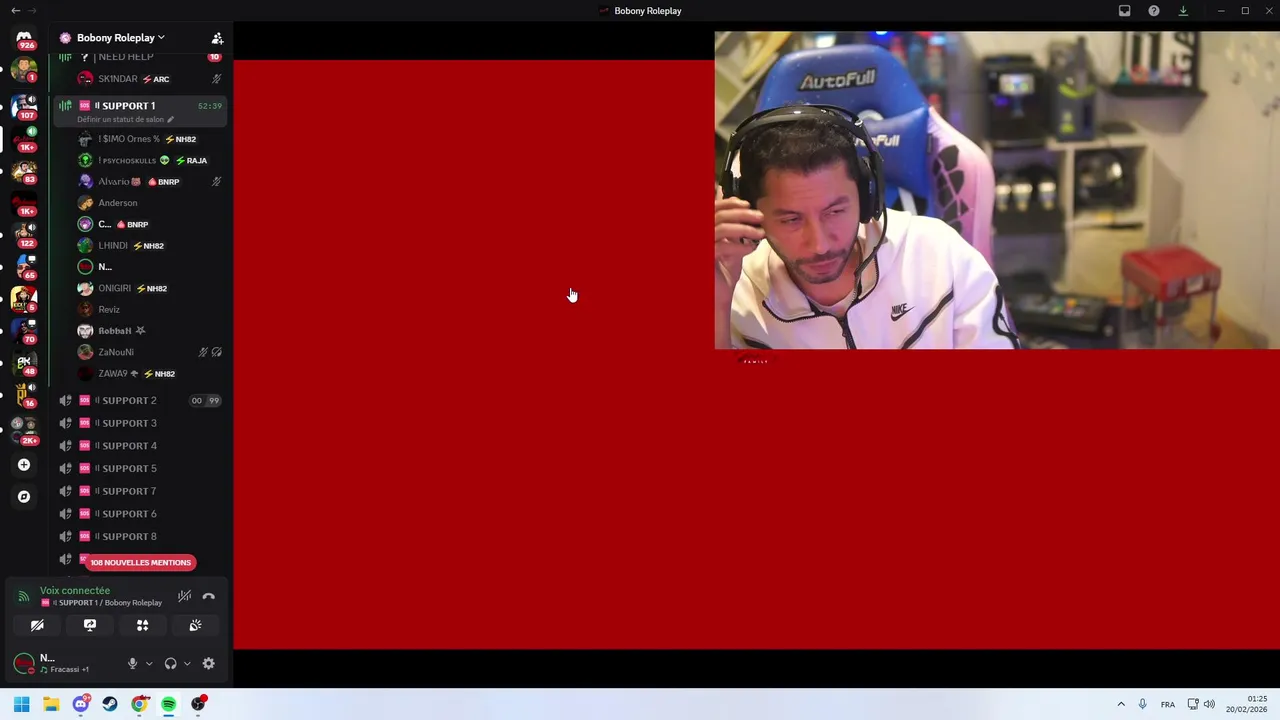This screenshot has width=1280, height=720.
Task: Click the invite members icon beside server name
Action: 217,38
